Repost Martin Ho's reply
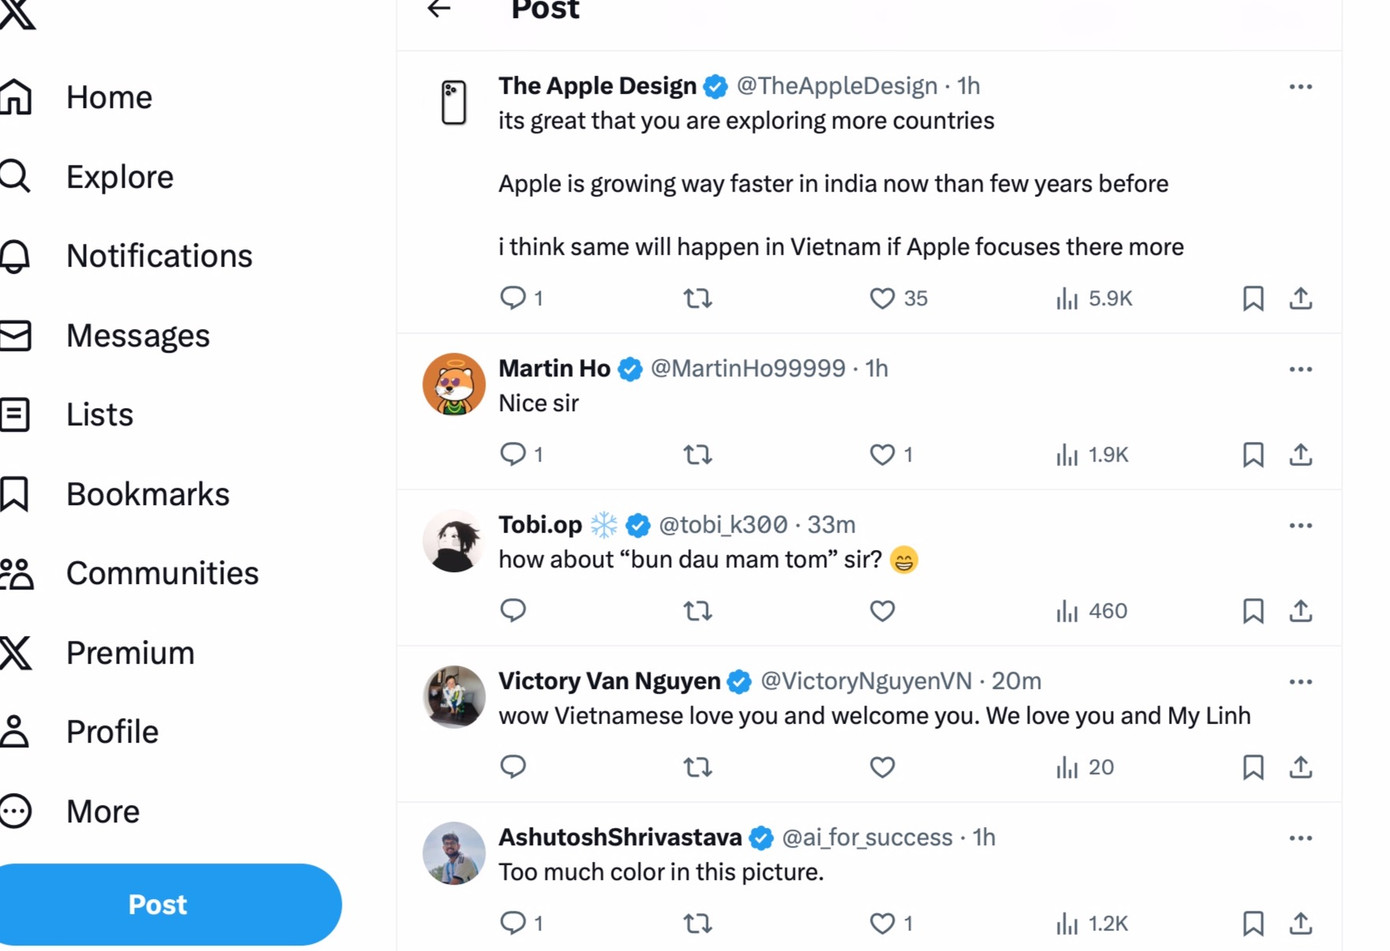The image size is (1390, 951). coord(697,455)
